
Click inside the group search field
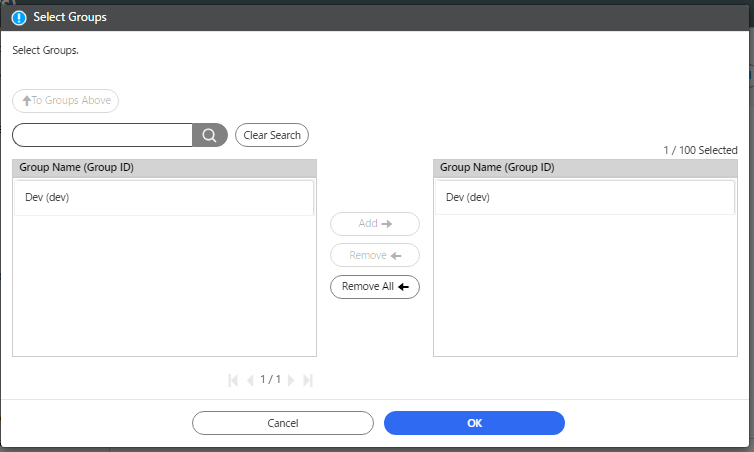coord(102,135)
